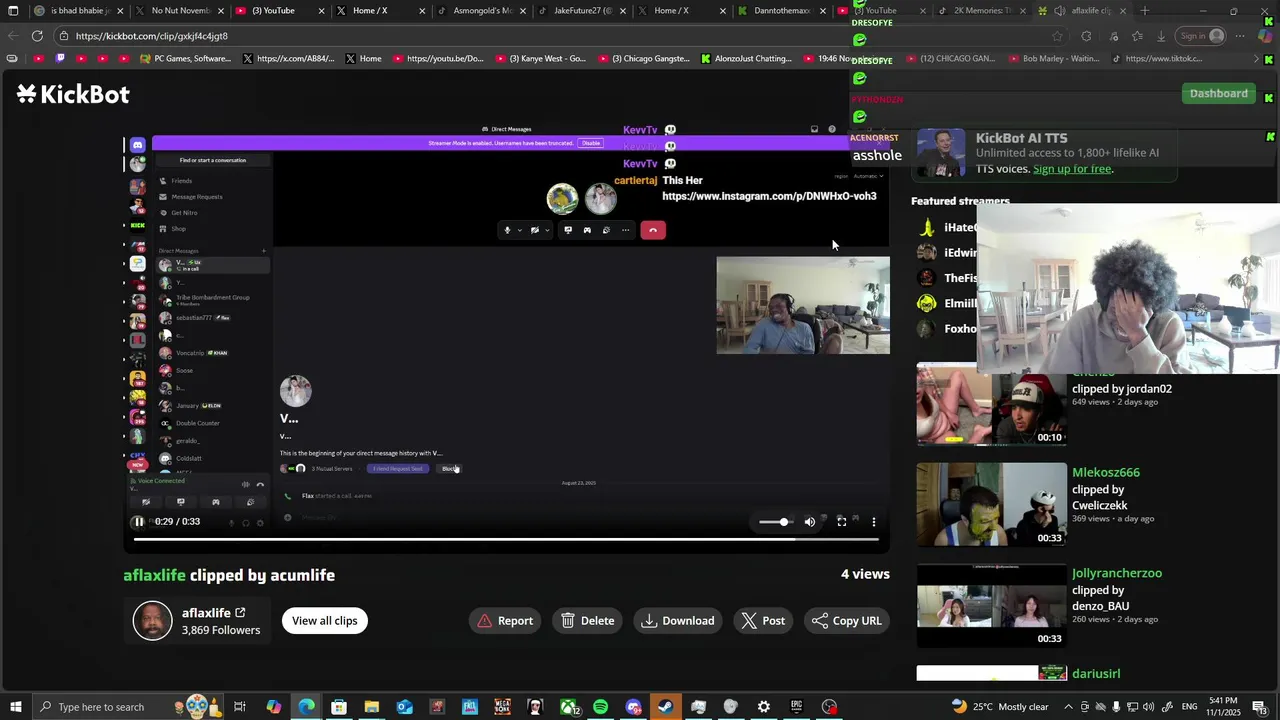The width and height of the screenshot is (1280, 720).
Task: Switch to the 2K Memories tab
Action: [x=982, y=11]
